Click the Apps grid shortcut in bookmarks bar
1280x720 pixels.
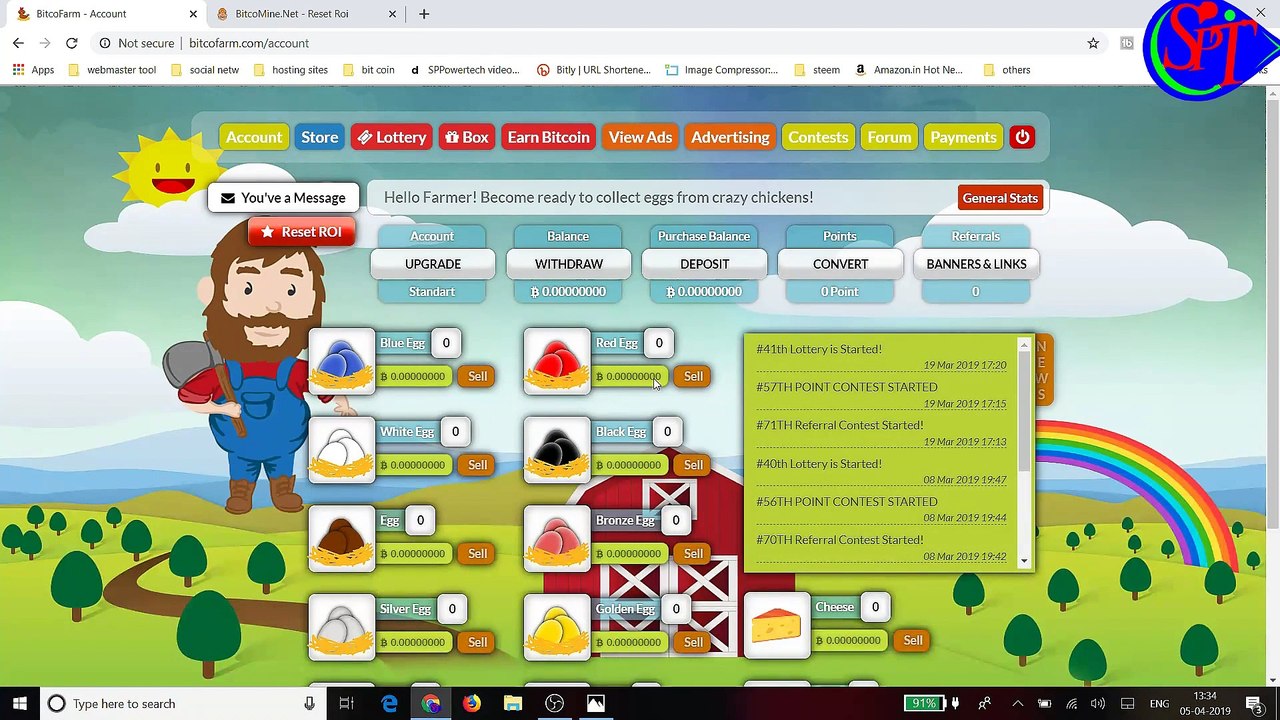[x=34, y=70]
